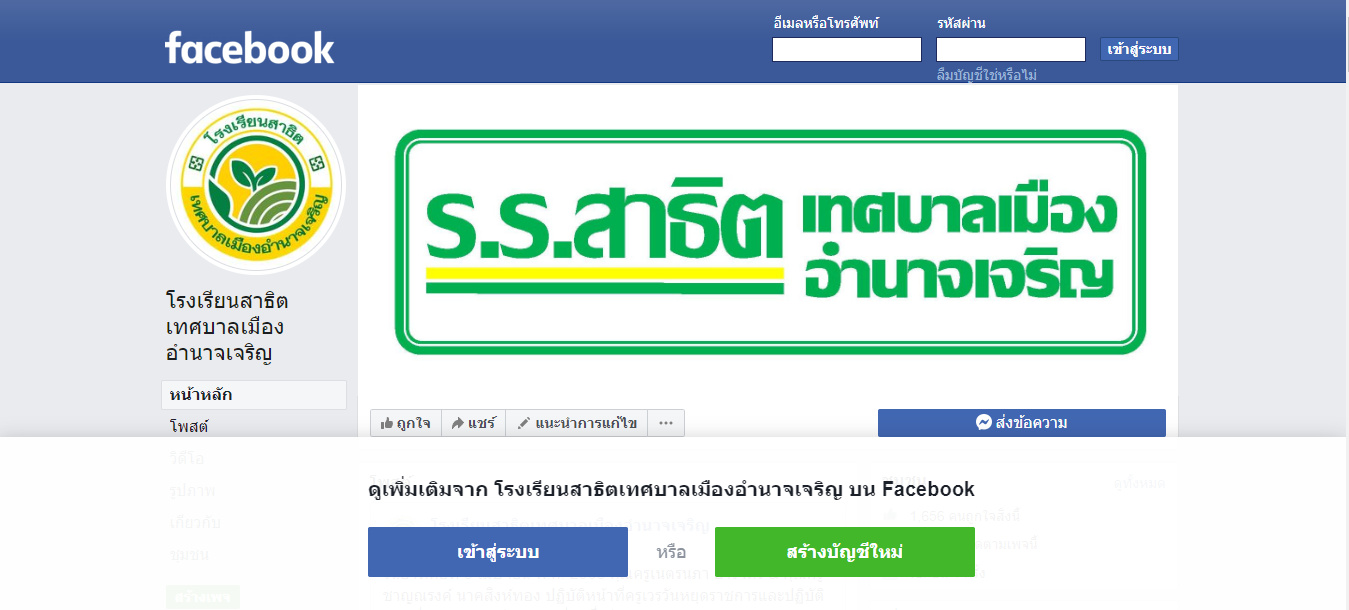Open the ลืมบัญชีใช่หรือไม่ link
The height and width of the screenshot is (610, 1349).
point(986,75)
